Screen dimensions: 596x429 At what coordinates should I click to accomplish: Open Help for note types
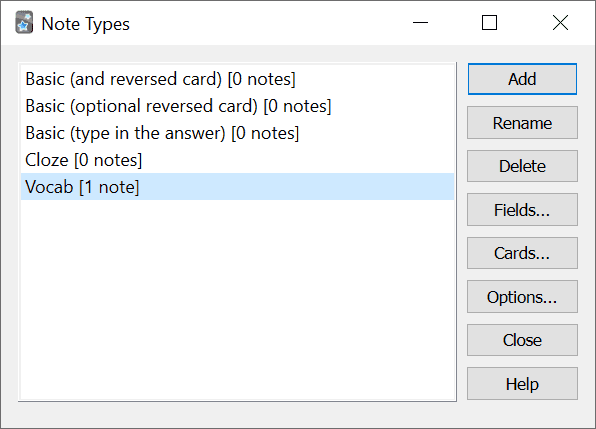click(522, 384)
